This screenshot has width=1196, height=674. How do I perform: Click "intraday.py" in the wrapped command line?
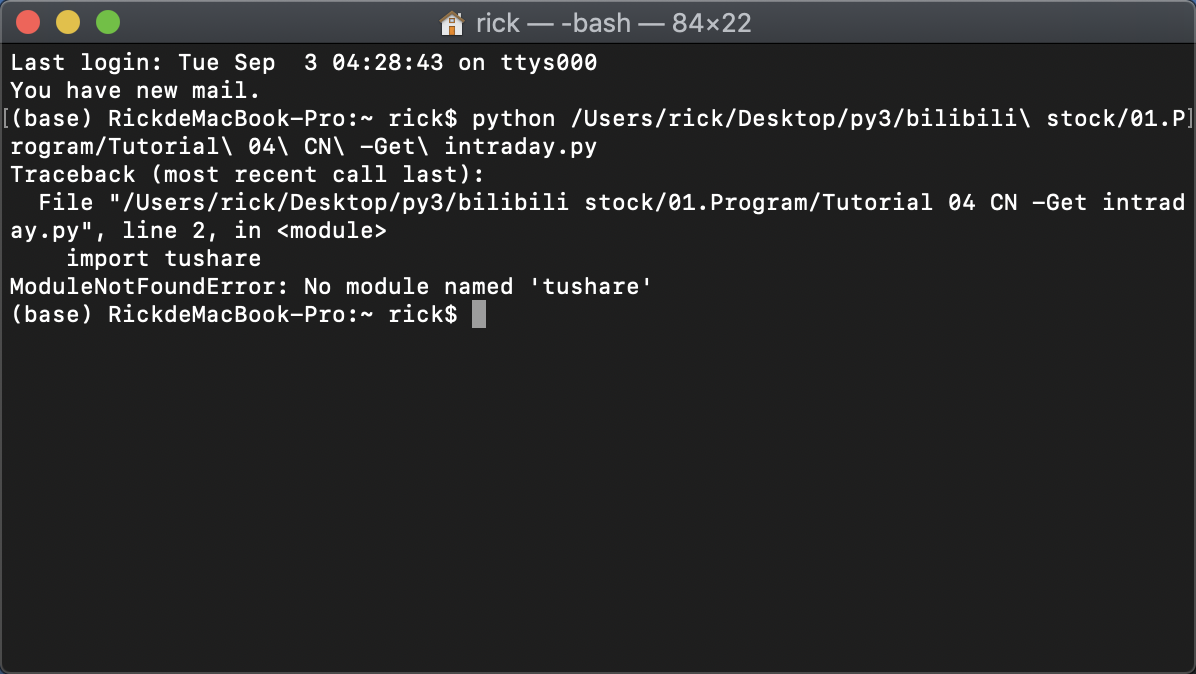point(520,146)
